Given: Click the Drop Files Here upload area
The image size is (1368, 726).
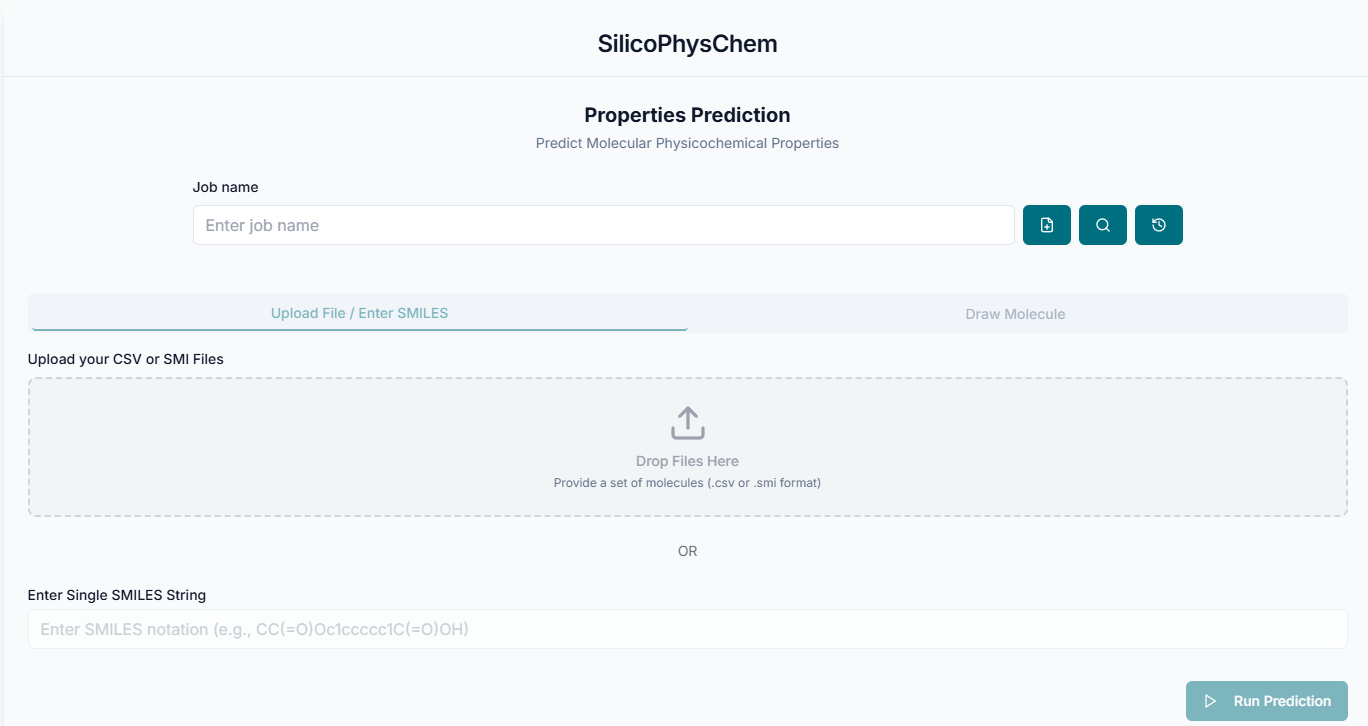Looking at the screenshot, I should point(687,447).
